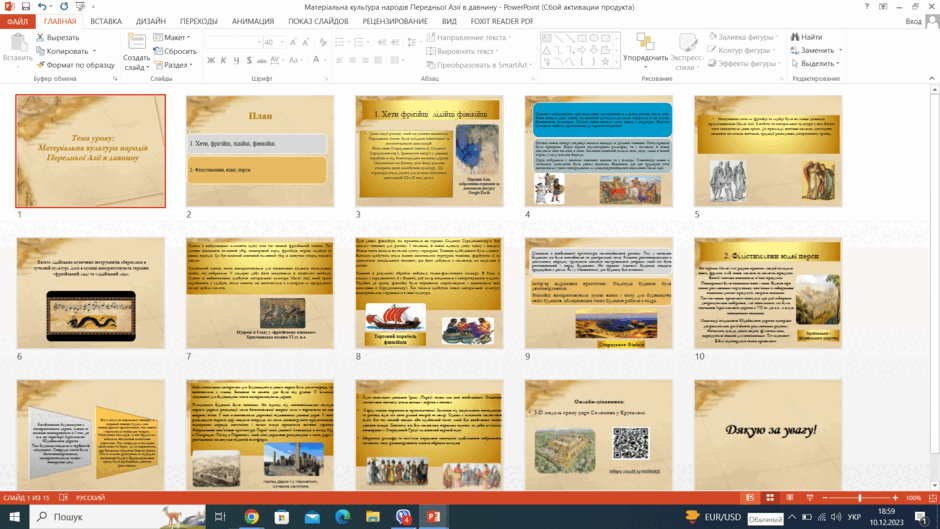Click the Help question mark icon
Viewport: 940px width, 529px height.
click(867, 7)
